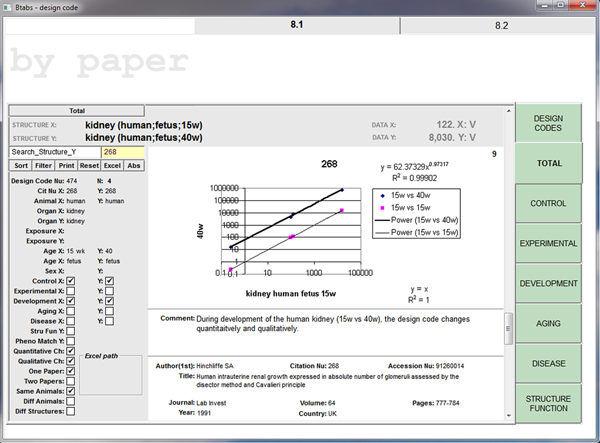Click the Power (15w vs 15w) legend entry
The height and width of the screenshot is (443, 600).
pyautogui.click(x=417, y=232)
